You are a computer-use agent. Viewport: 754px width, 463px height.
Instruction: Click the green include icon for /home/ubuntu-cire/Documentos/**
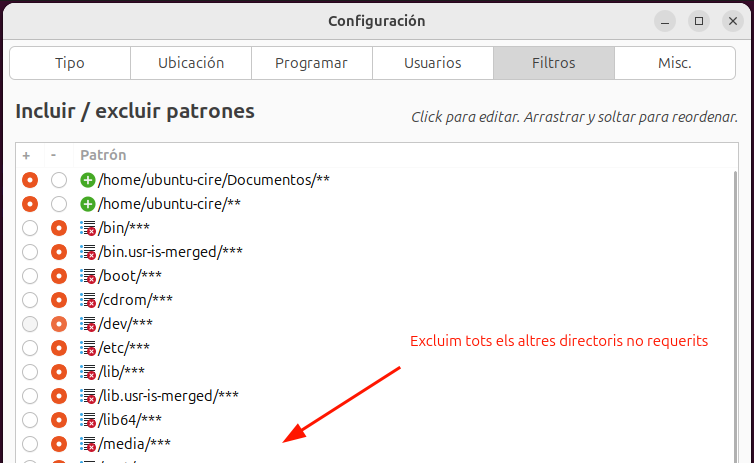click(x=88, y=180)
